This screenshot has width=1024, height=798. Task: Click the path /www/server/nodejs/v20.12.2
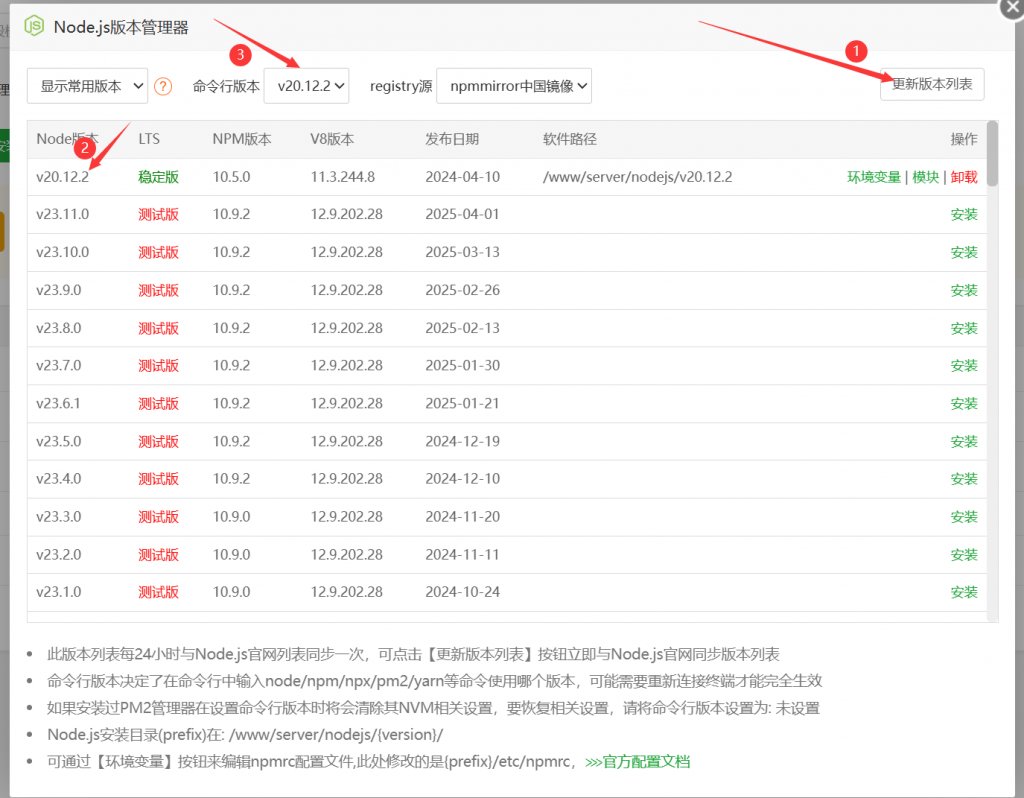[637, 177]
